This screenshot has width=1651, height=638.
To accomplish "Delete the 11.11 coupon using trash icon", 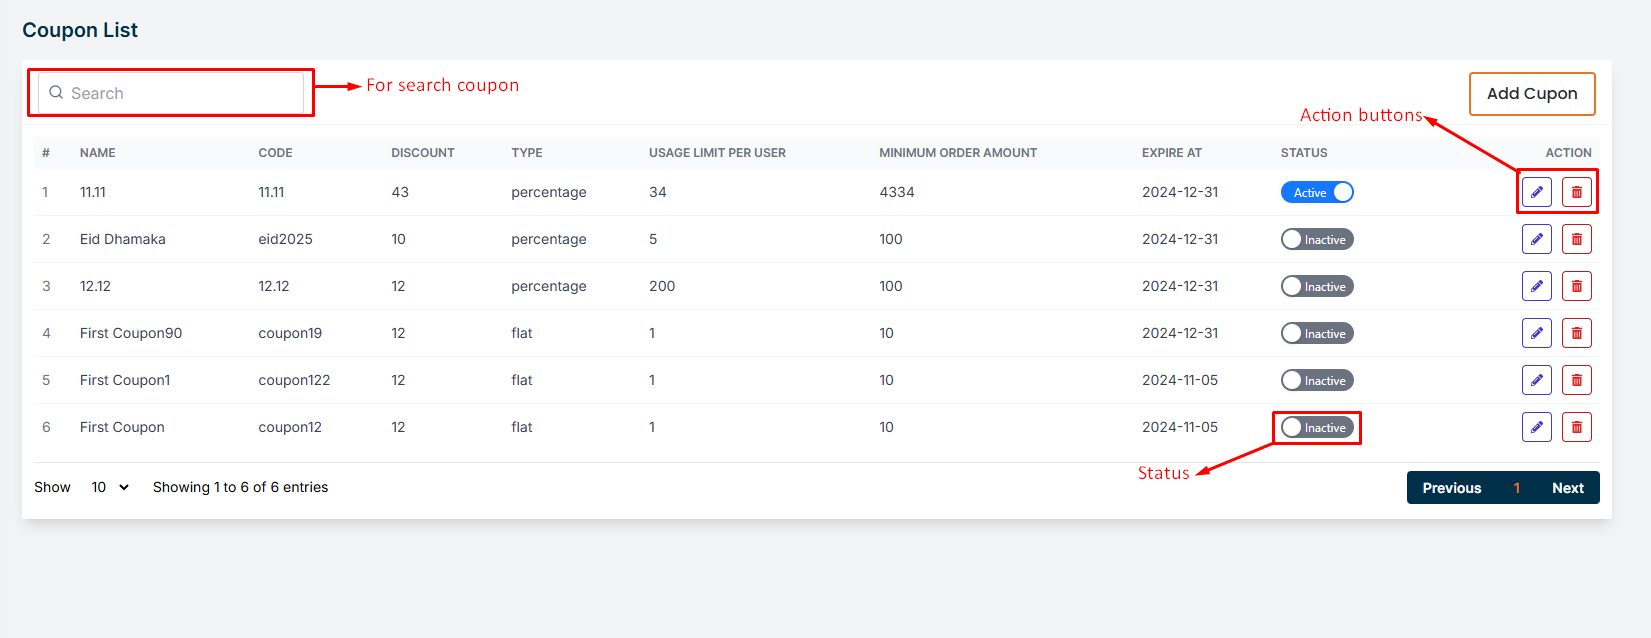I will point(1576,192).
